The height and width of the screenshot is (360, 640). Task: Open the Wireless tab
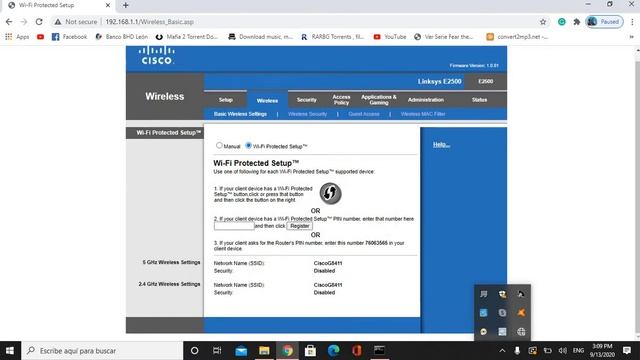(267, 100)
